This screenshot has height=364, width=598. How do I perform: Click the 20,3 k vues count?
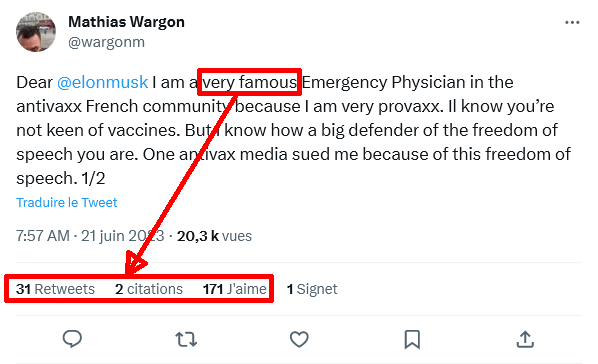pos(214,236)
